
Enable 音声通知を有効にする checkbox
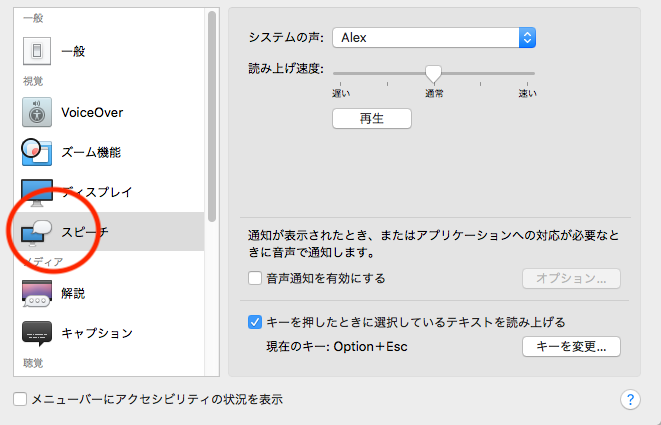point(255,278)
